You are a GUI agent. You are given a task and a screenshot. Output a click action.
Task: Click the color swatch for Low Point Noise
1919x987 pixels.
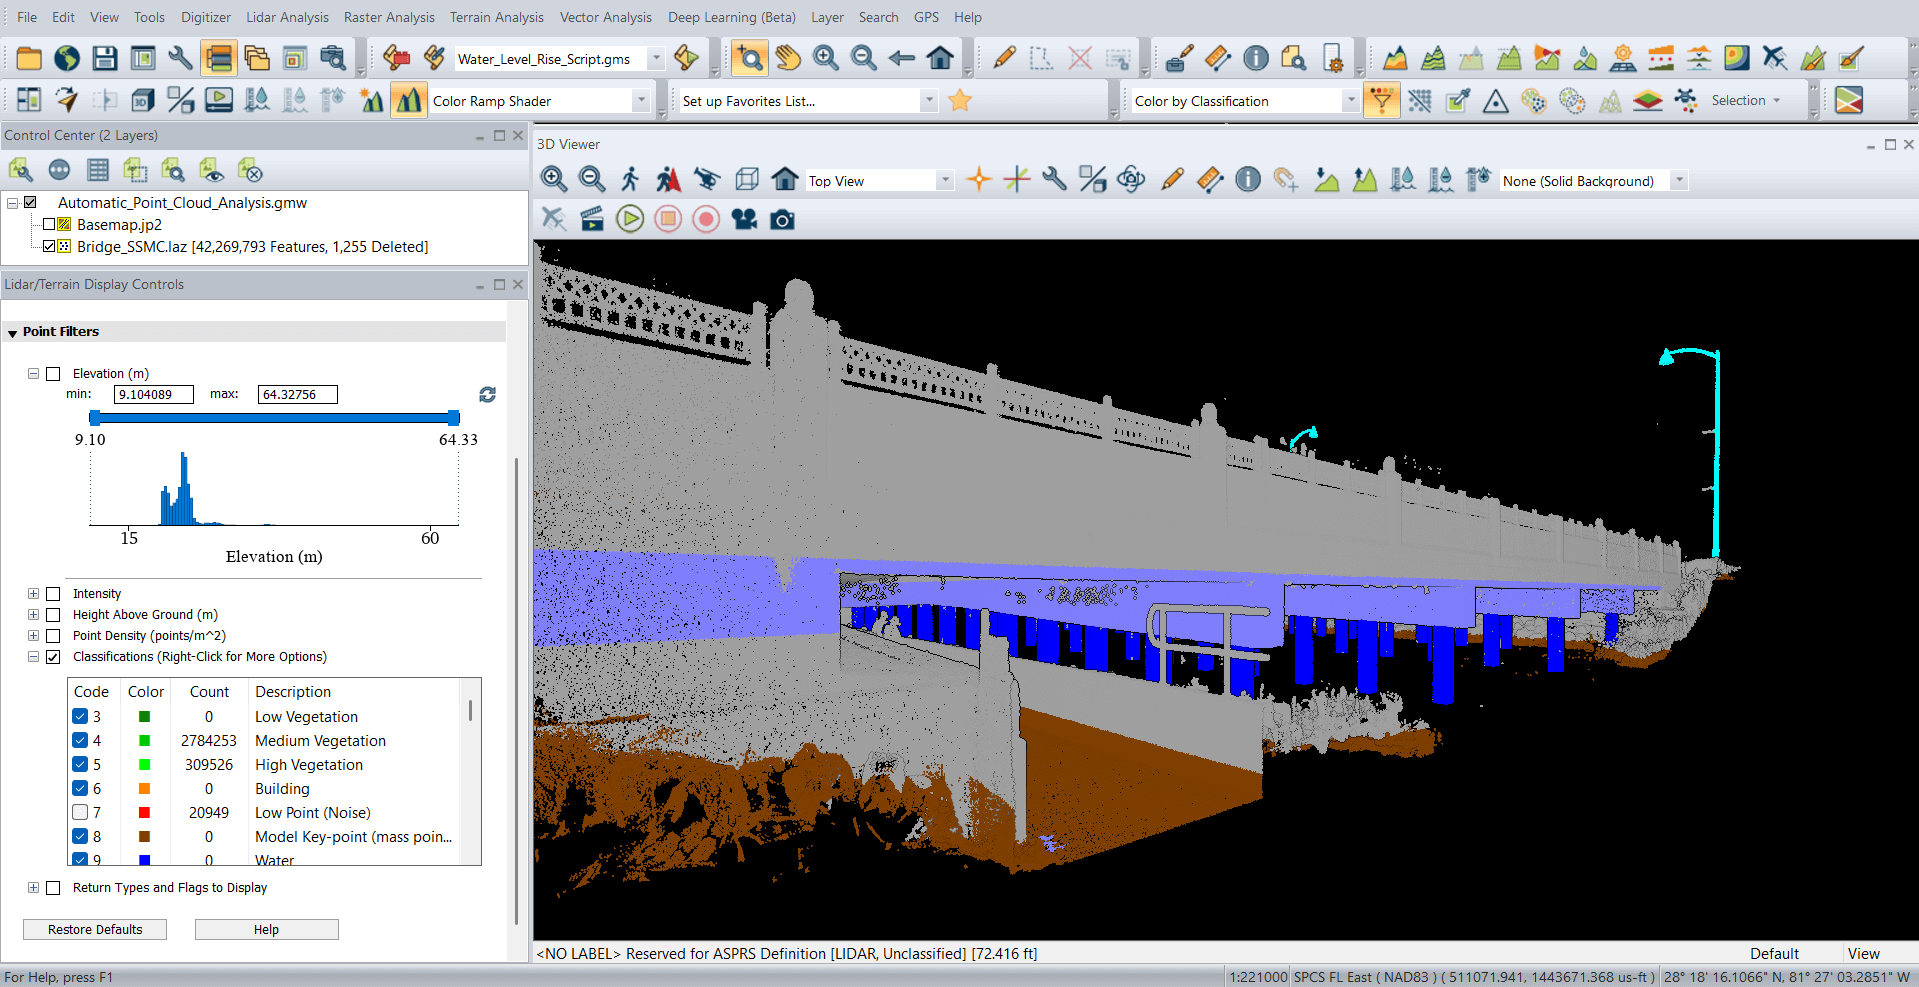click(145, 812)
